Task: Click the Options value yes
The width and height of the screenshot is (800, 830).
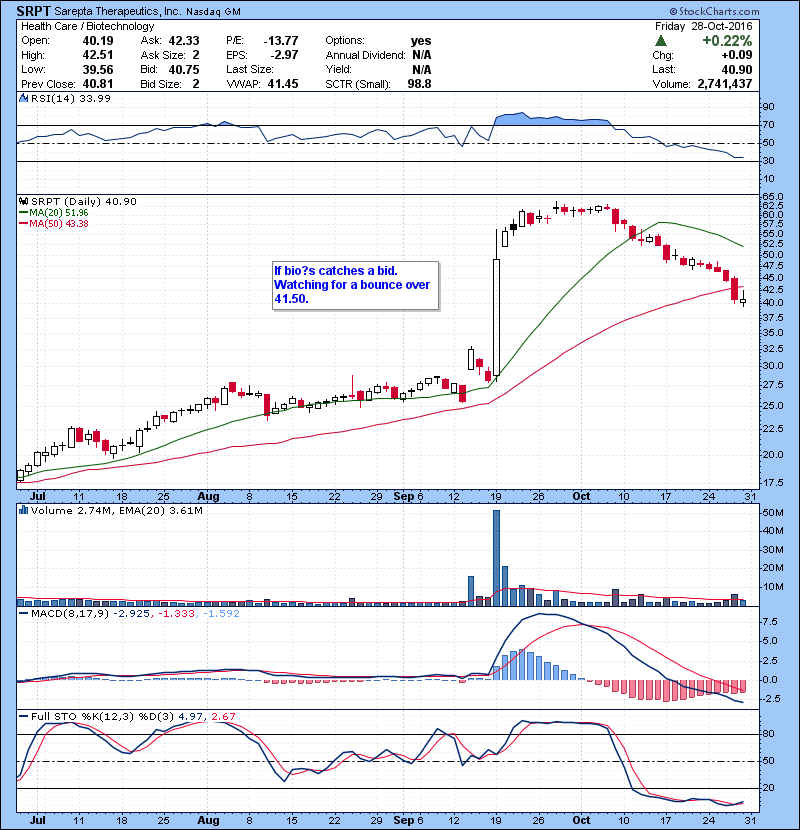Action: (x=421, y=41)
